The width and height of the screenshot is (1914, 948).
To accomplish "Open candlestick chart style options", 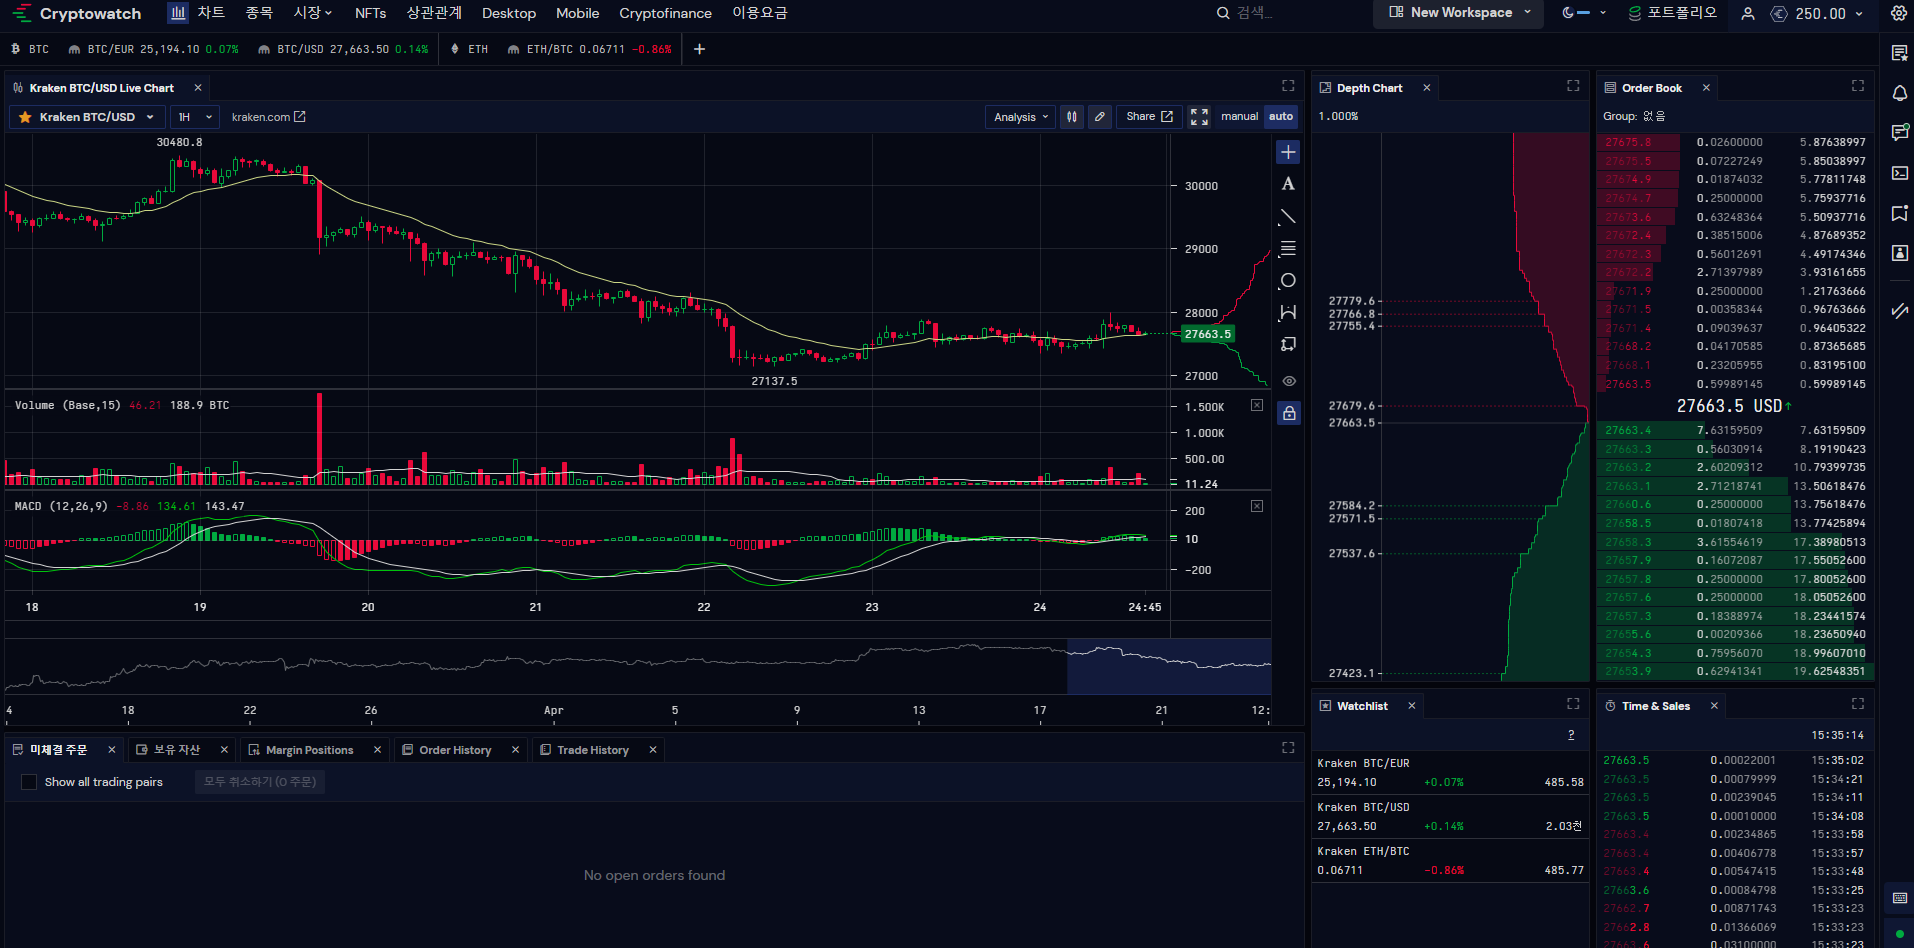I will (x=1072, y=117).
